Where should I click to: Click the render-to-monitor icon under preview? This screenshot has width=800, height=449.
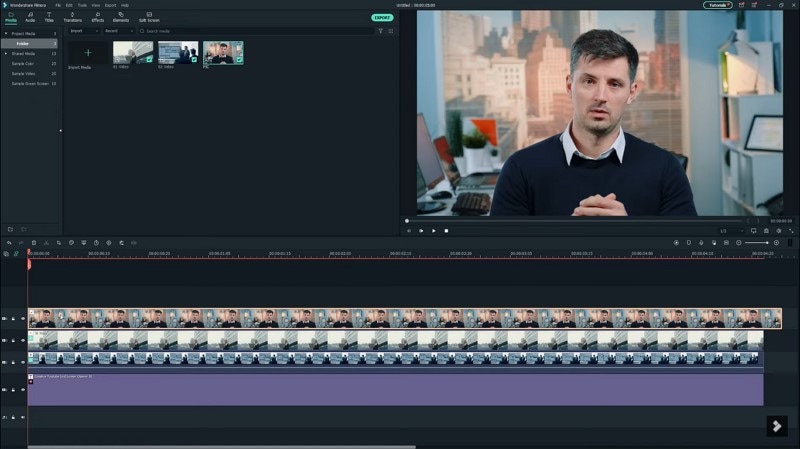click(754, 231)
